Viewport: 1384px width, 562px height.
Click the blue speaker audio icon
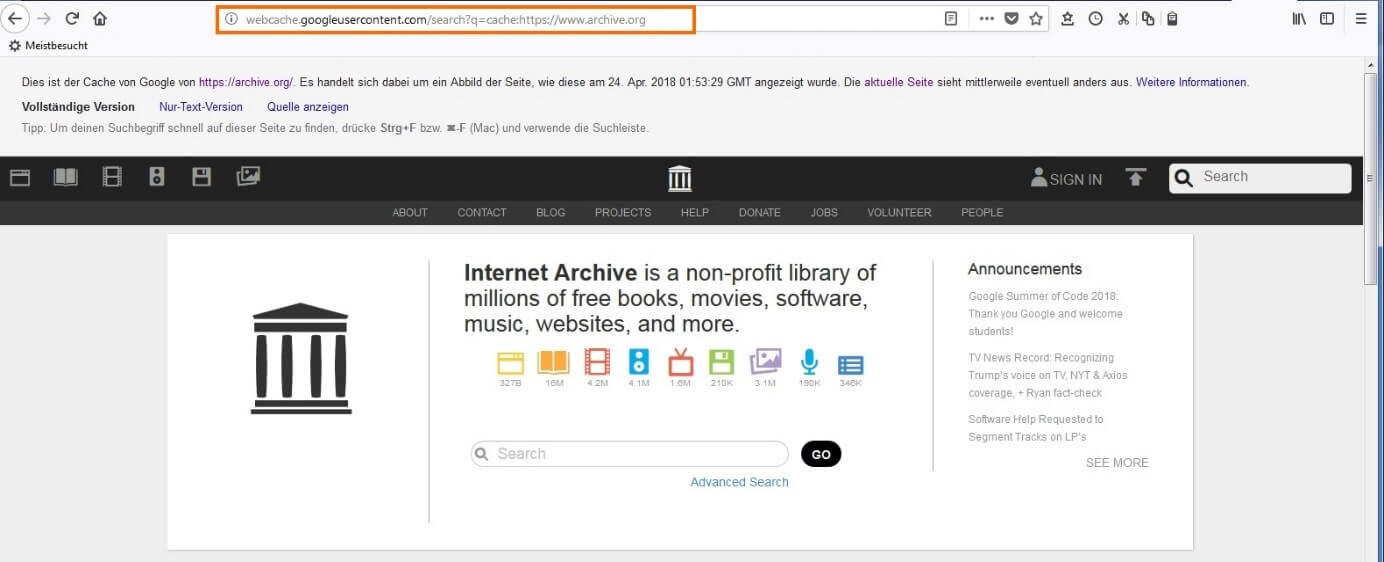(639, 362)
